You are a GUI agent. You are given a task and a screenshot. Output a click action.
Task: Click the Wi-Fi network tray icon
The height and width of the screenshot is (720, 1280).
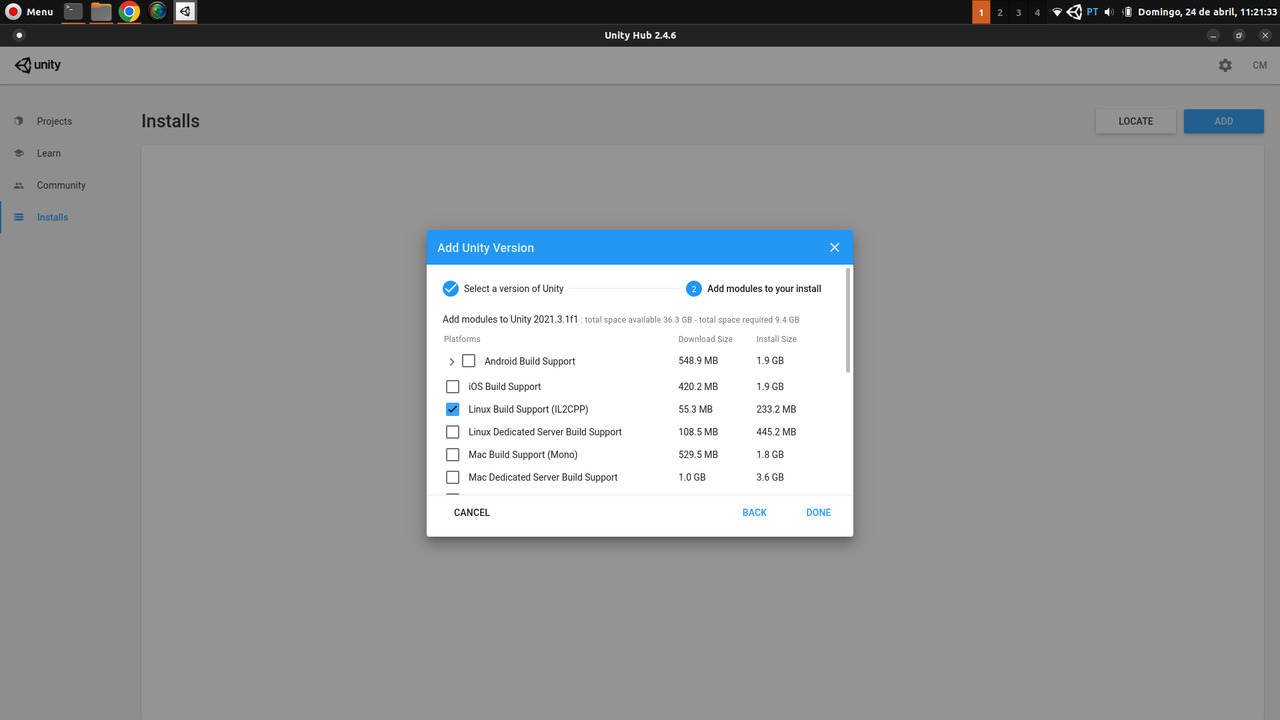pyautogui.click(x=1057, y=12)
